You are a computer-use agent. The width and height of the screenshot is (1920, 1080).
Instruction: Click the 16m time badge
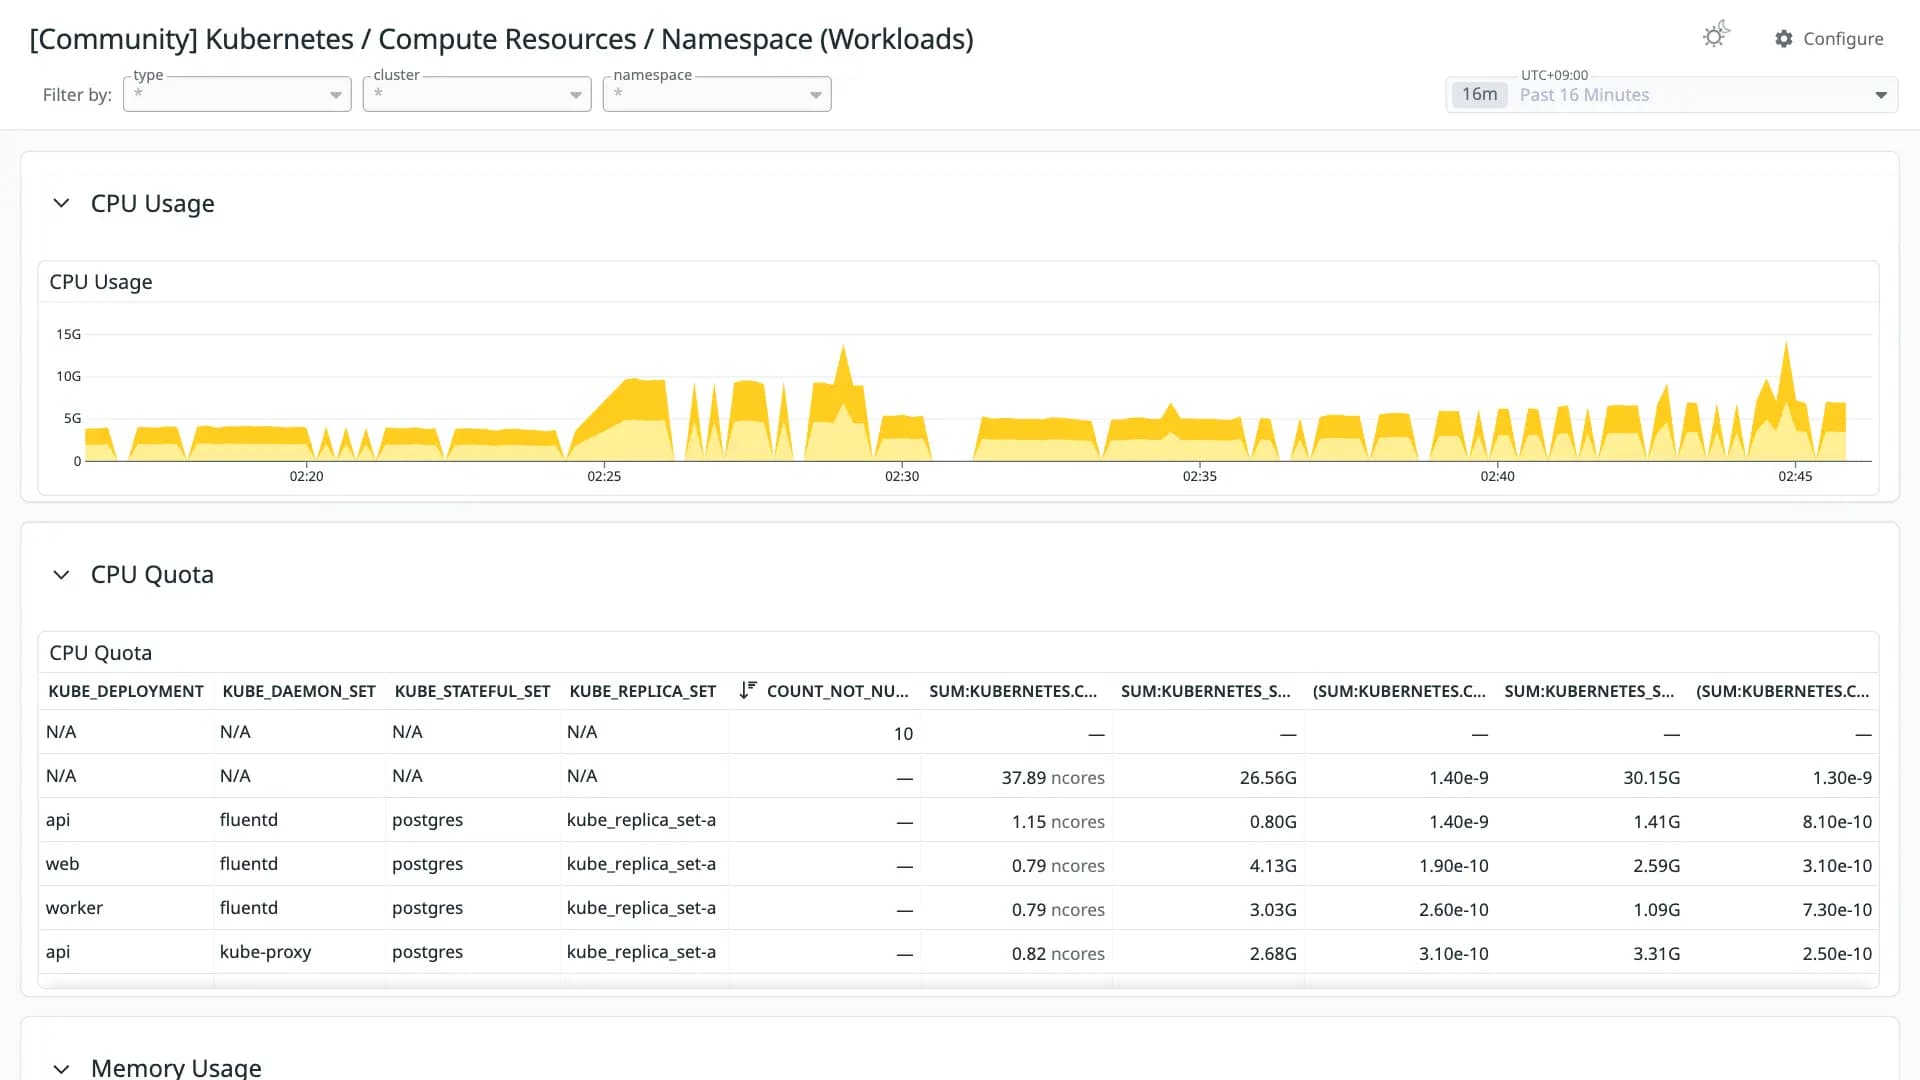click(1479, 94)
